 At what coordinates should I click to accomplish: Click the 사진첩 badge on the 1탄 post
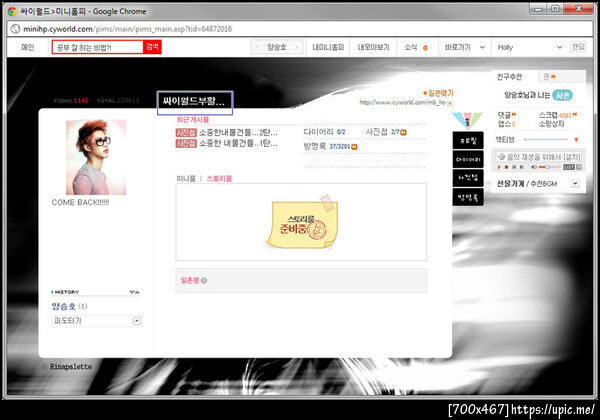tap(186, 143)
